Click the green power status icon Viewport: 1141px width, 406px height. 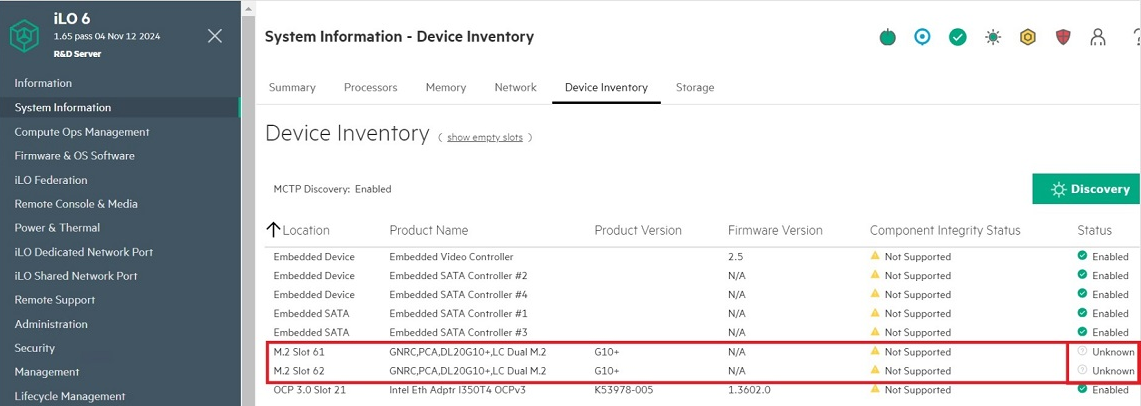887,37
